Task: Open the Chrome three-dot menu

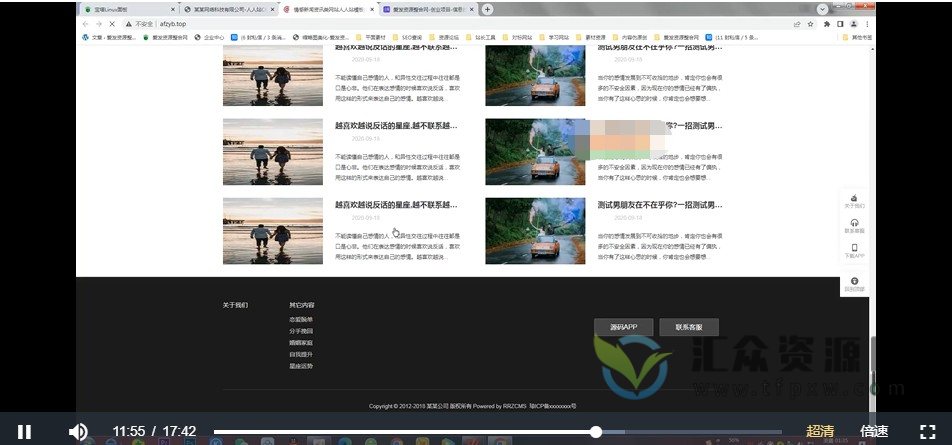Action: pyautogui.click(x=867, y=24)
